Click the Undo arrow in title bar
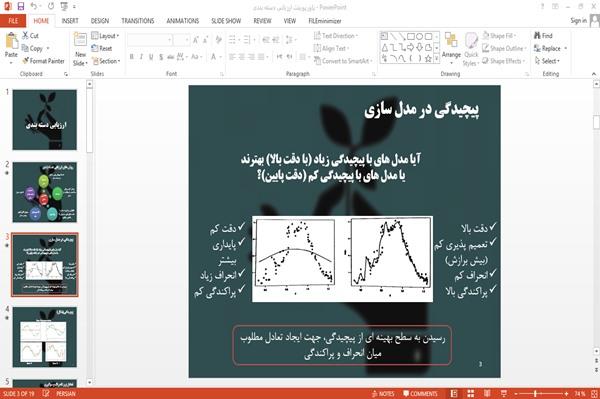The width and height of the screenshot is (600, 399). [34, 6]
